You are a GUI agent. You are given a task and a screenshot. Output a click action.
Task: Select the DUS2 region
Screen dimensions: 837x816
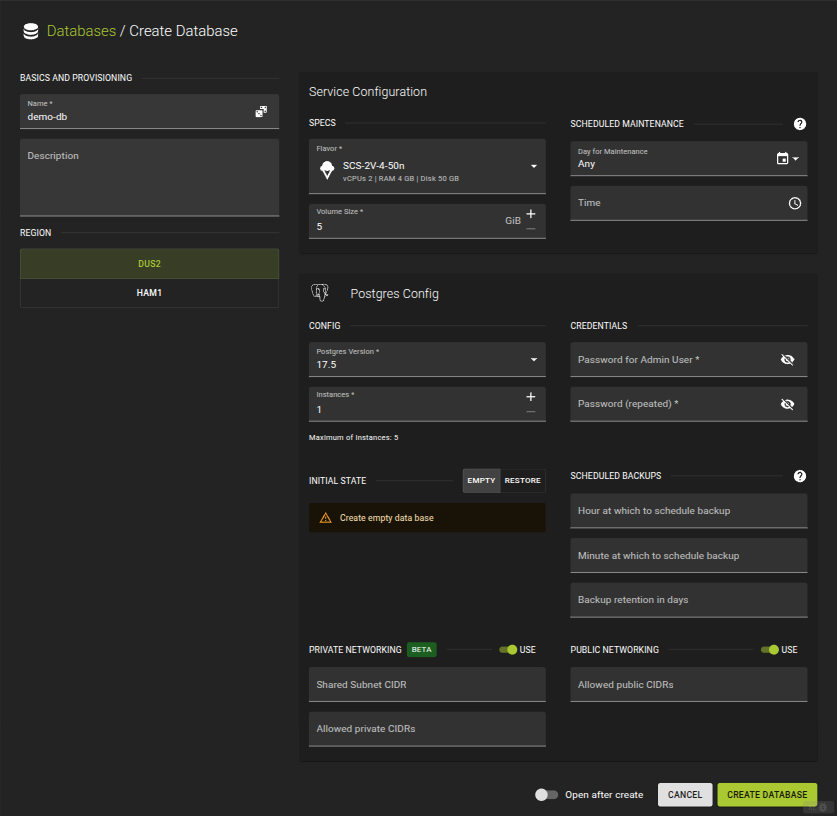(149, 264)
